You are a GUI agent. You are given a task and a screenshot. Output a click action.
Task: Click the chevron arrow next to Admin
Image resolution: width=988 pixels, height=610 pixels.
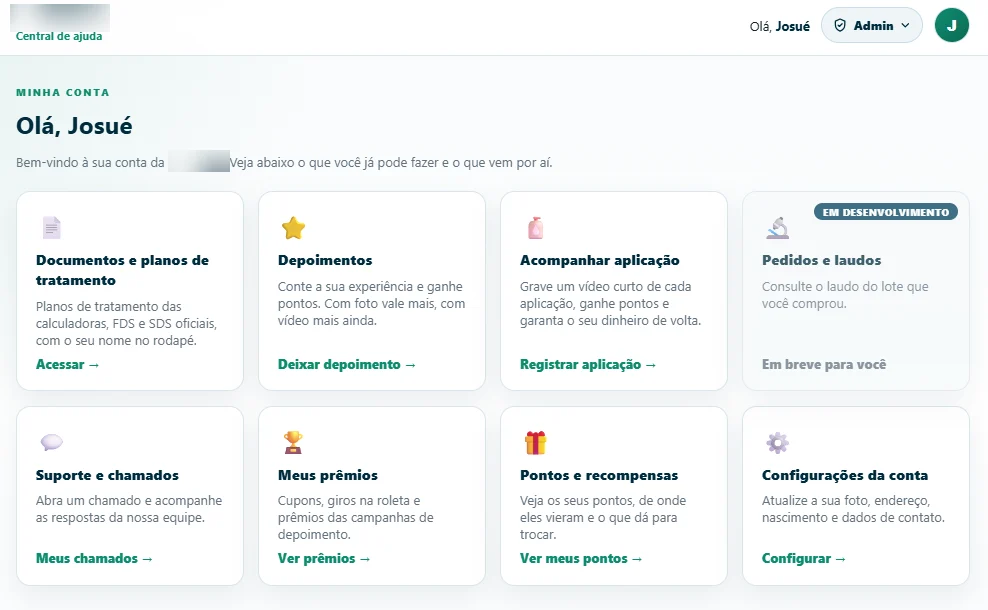(x=905, y=25)
